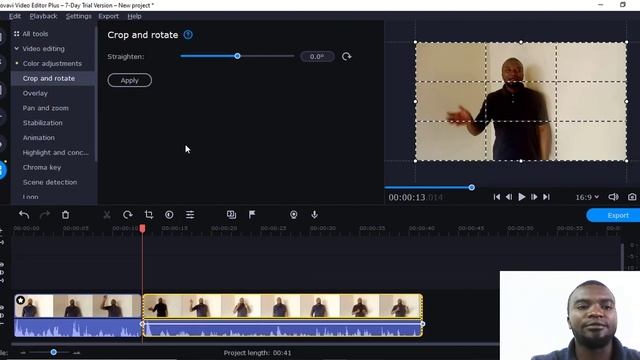Click the scissors Split icon

pos(107,215)
